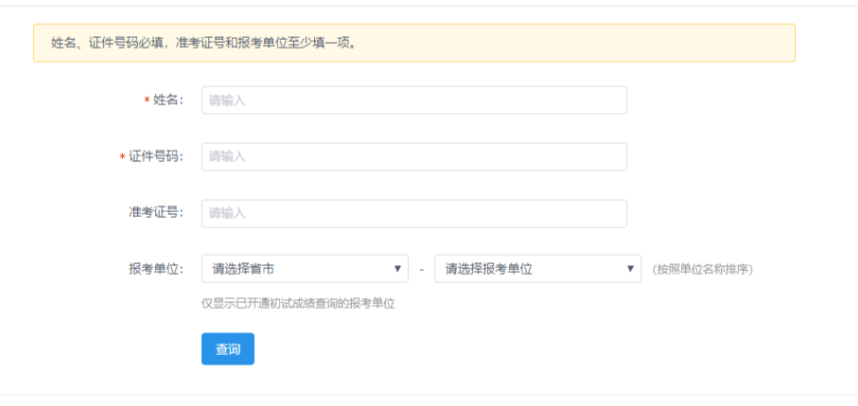Click the 姓名 field label
The width and height of the screenshot is (858, 406).
click(x=168, y=100)
